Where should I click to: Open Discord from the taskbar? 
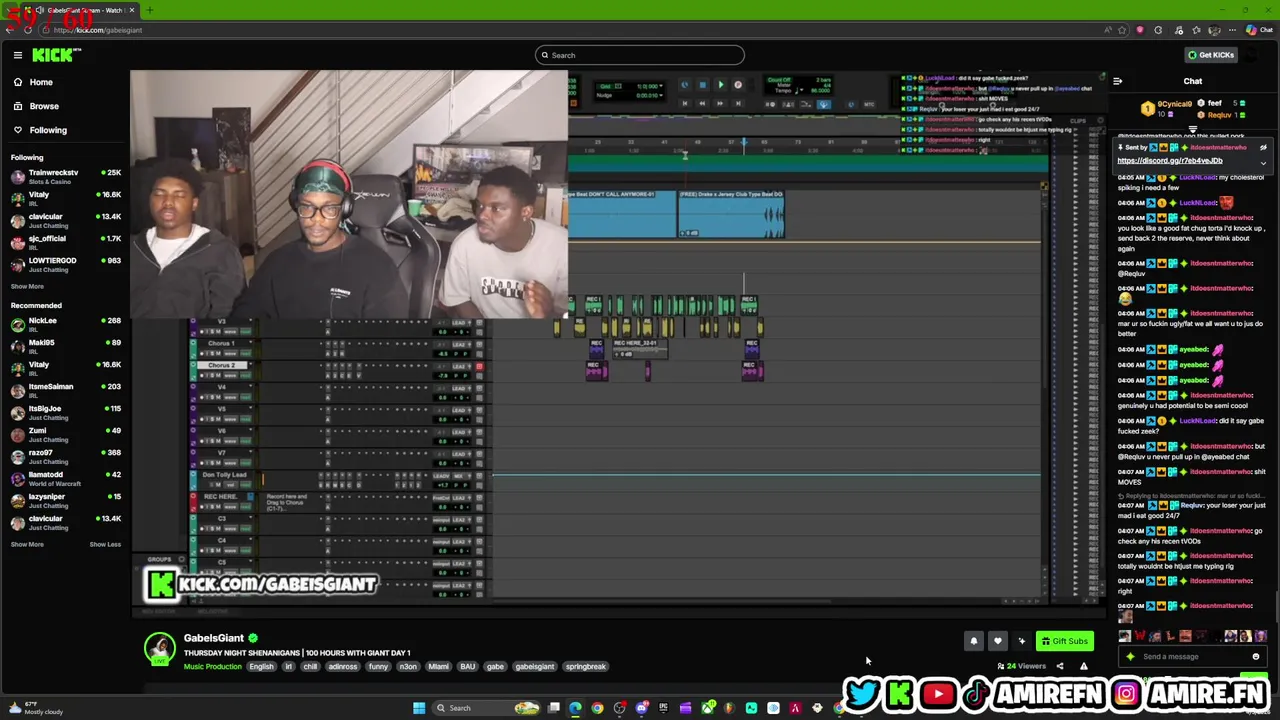(x=642, y=708)
